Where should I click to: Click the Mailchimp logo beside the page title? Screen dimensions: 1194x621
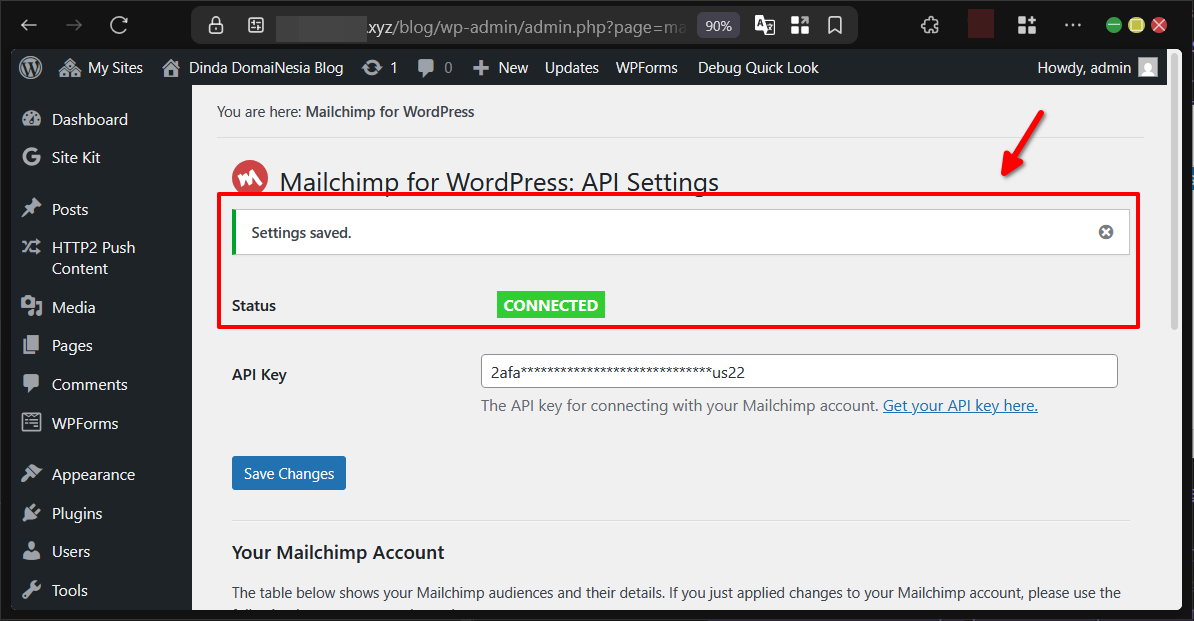pos(249,177)
